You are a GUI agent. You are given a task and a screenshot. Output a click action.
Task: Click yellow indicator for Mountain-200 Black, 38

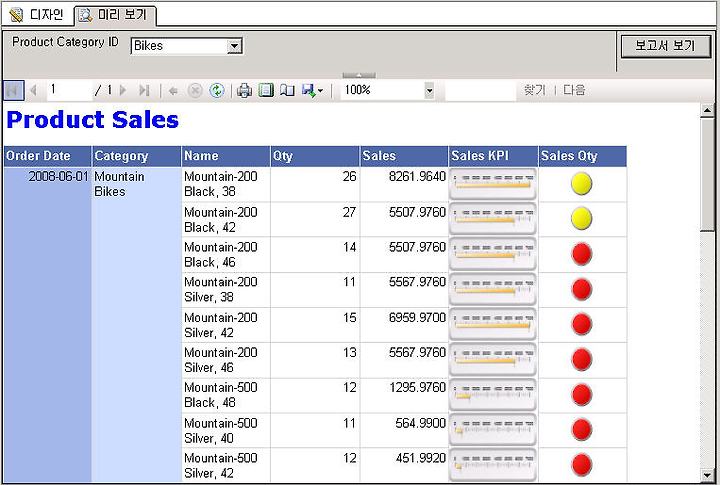tap(581, 184)
